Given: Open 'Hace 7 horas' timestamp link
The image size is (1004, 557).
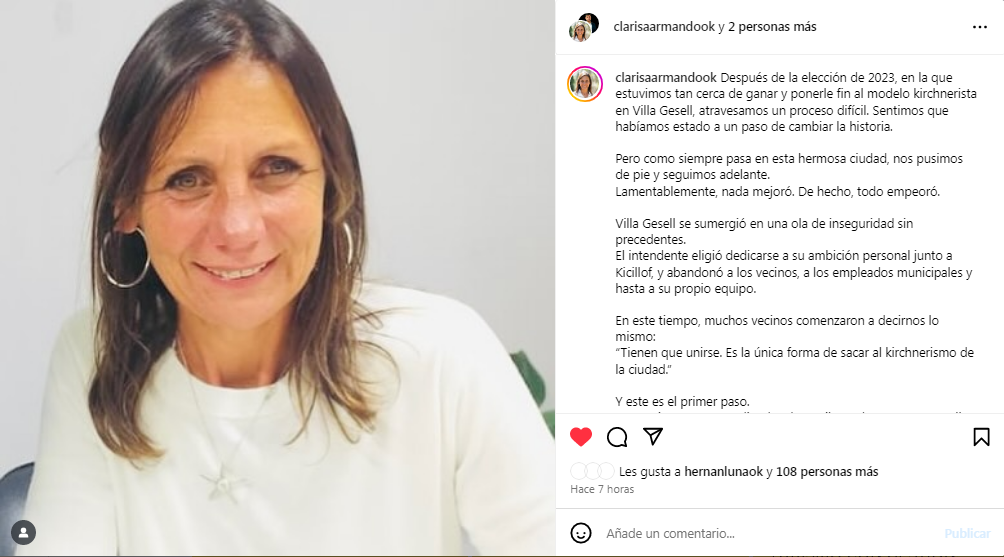Looking at the screenshot, I should [602, 489].
